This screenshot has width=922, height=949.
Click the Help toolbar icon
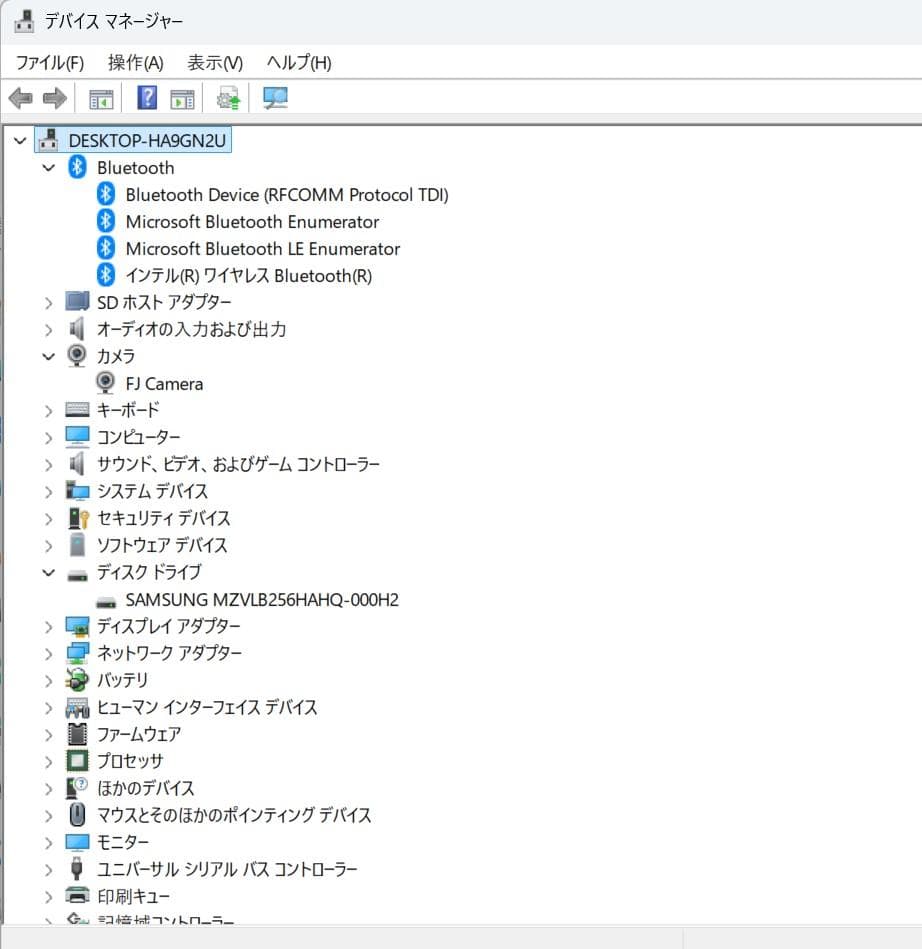coord(145,97)
